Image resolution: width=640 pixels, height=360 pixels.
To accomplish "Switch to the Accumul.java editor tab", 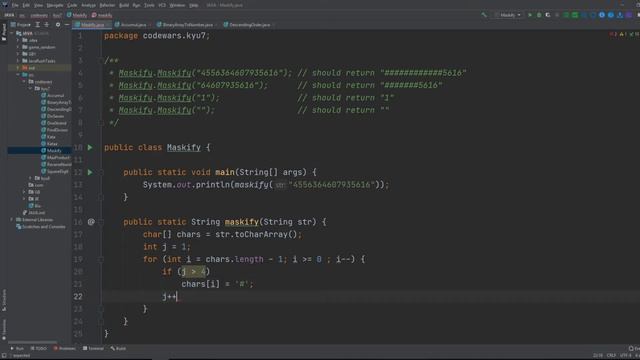I will coord(133,25).
